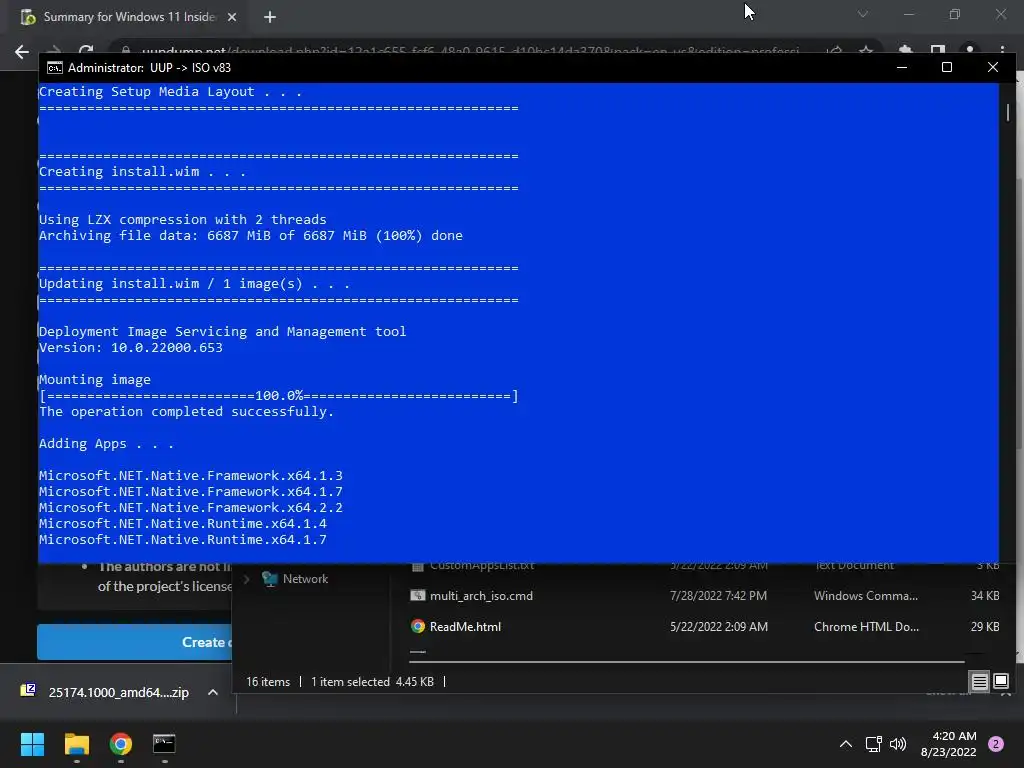Click the Chrome side panel icon
The image size is (1024, 768).
938,50
